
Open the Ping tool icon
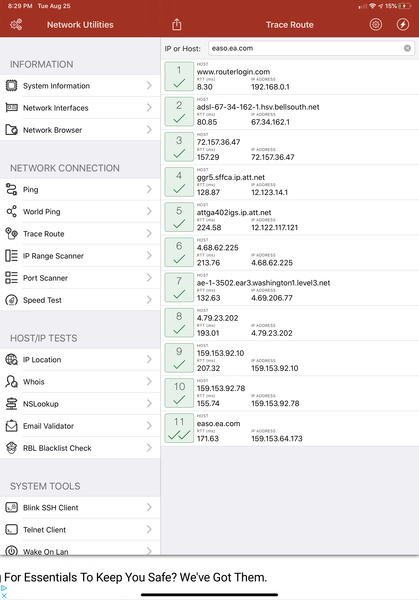click(11, 189)
